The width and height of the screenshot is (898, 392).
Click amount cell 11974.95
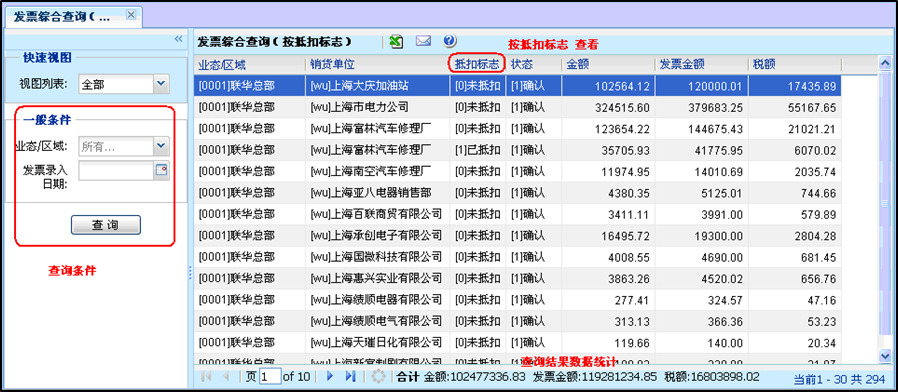(x=609, y=171)
